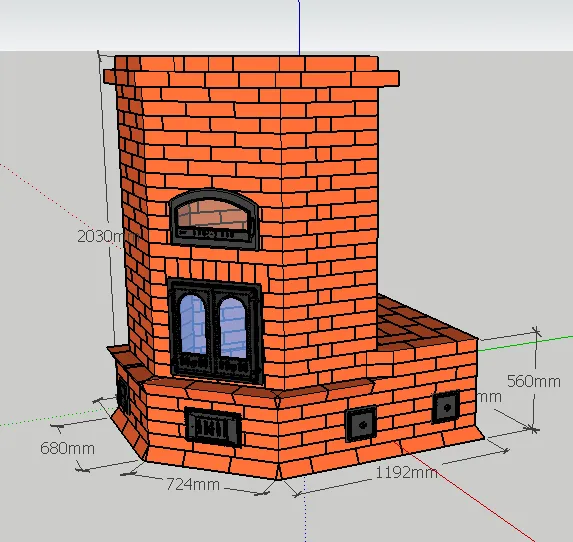Select the solid red axis line
573x542 pixels.
468,492
